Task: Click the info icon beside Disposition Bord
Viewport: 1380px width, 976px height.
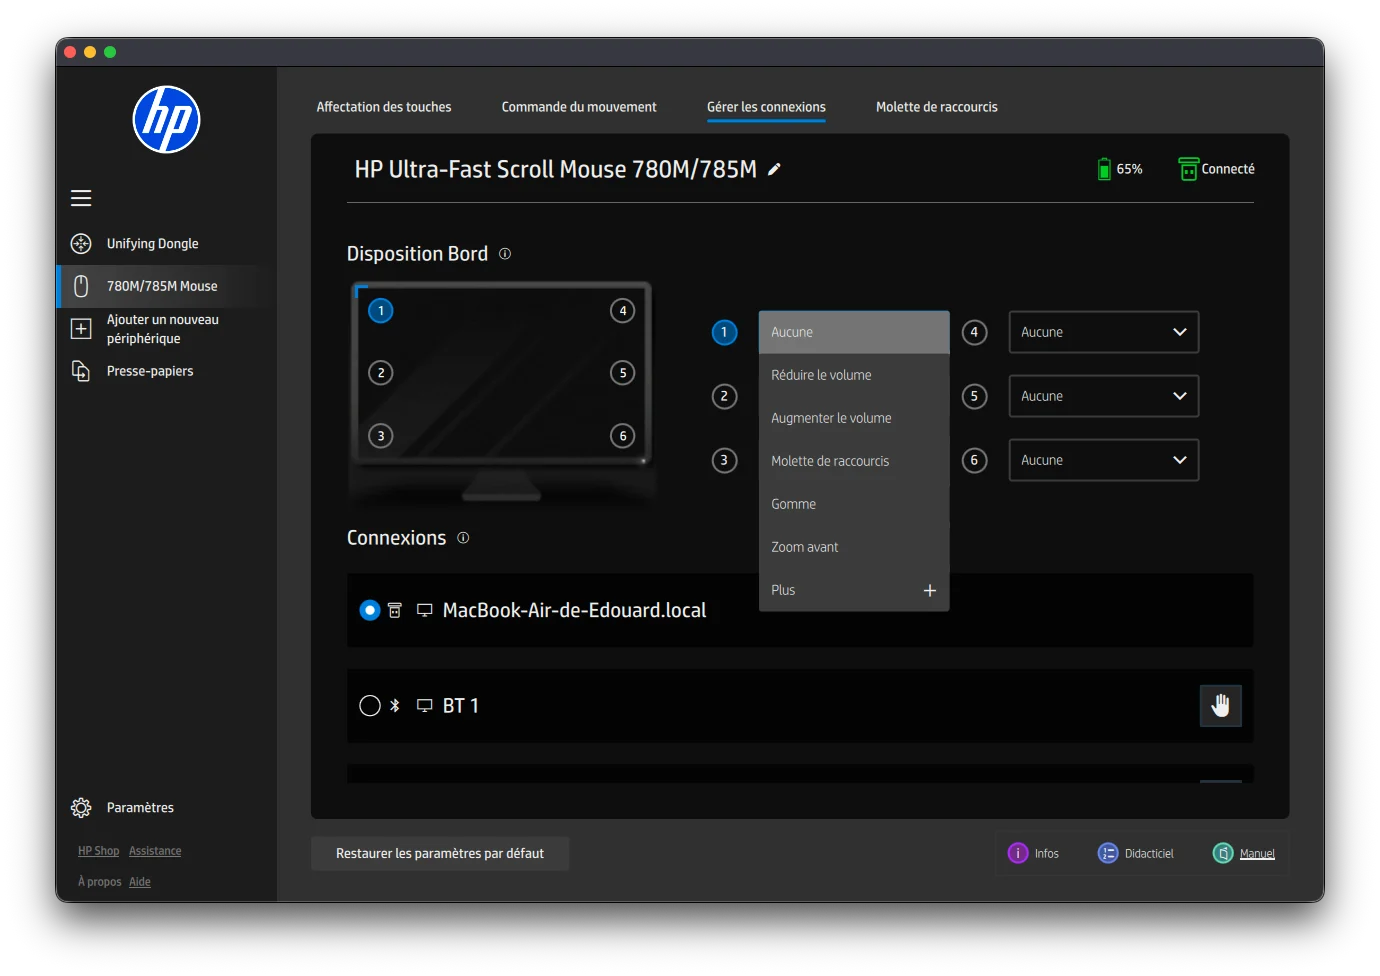Action: [505, 254]
